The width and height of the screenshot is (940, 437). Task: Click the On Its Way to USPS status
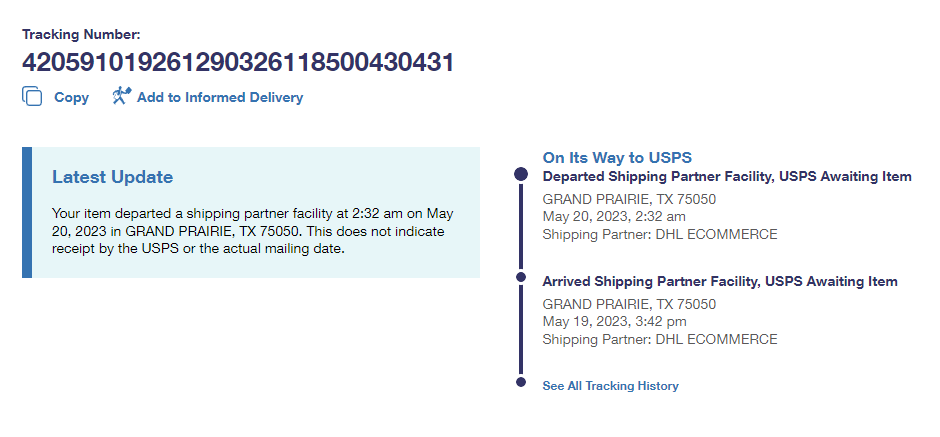[x=617, y=157]
